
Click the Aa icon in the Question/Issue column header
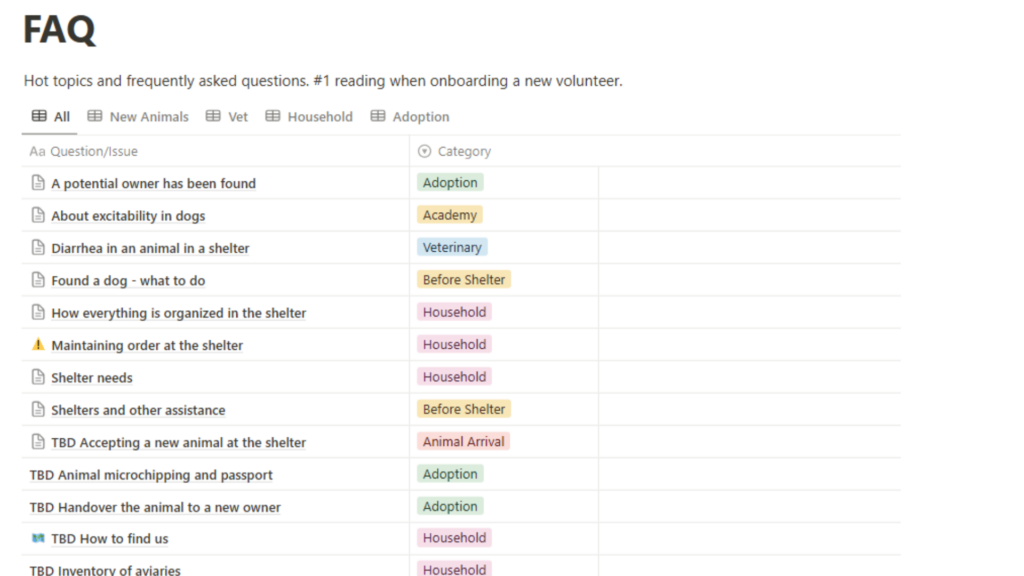point(37,152)
